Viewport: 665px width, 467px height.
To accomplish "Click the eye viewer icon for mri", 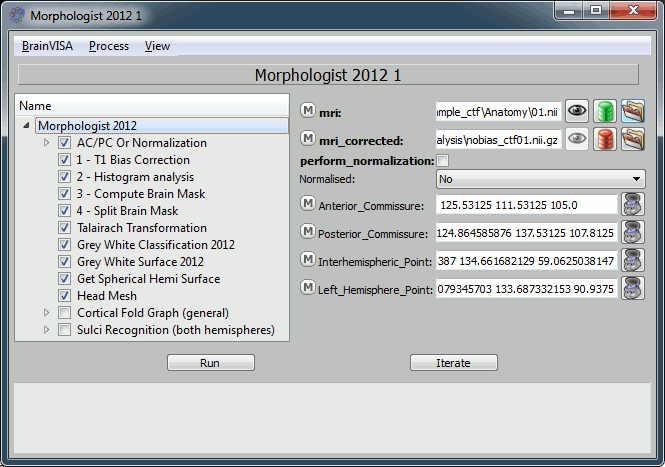I will (x=577, y=111).
